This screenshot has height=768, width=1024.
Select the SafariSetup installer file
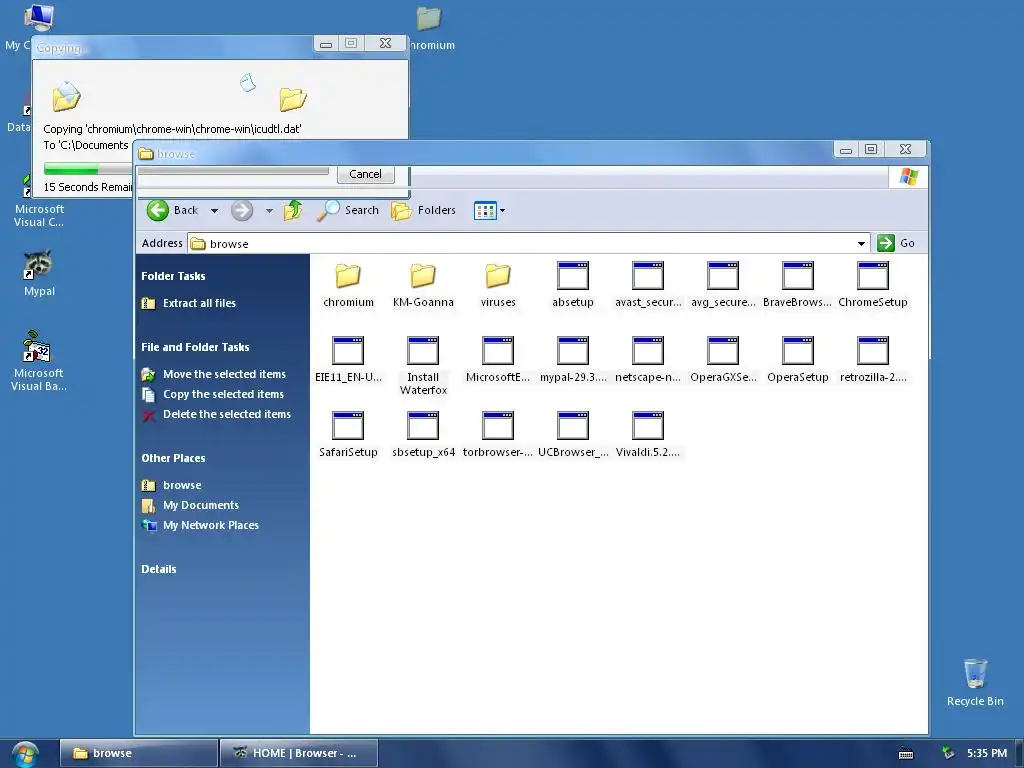click(348, 435)
